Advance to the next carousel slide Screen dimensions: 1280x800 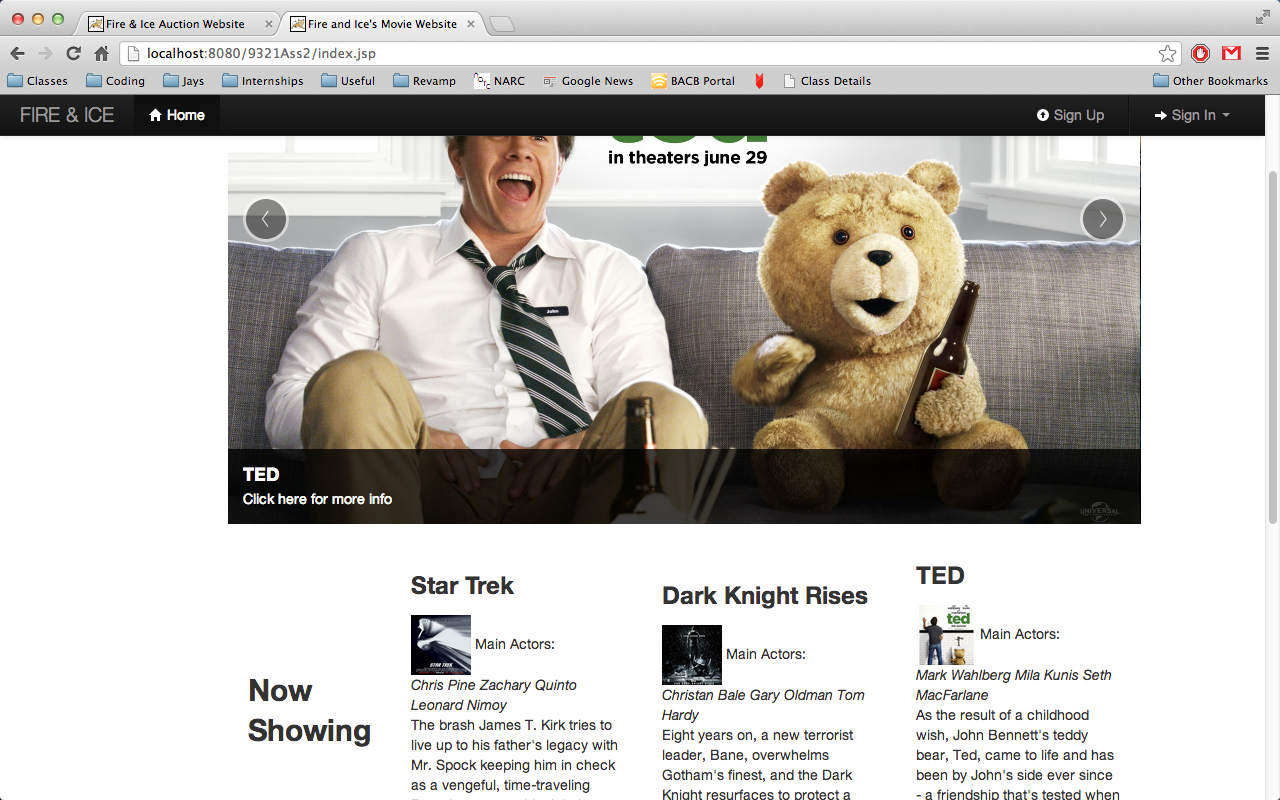[1103, 219]
